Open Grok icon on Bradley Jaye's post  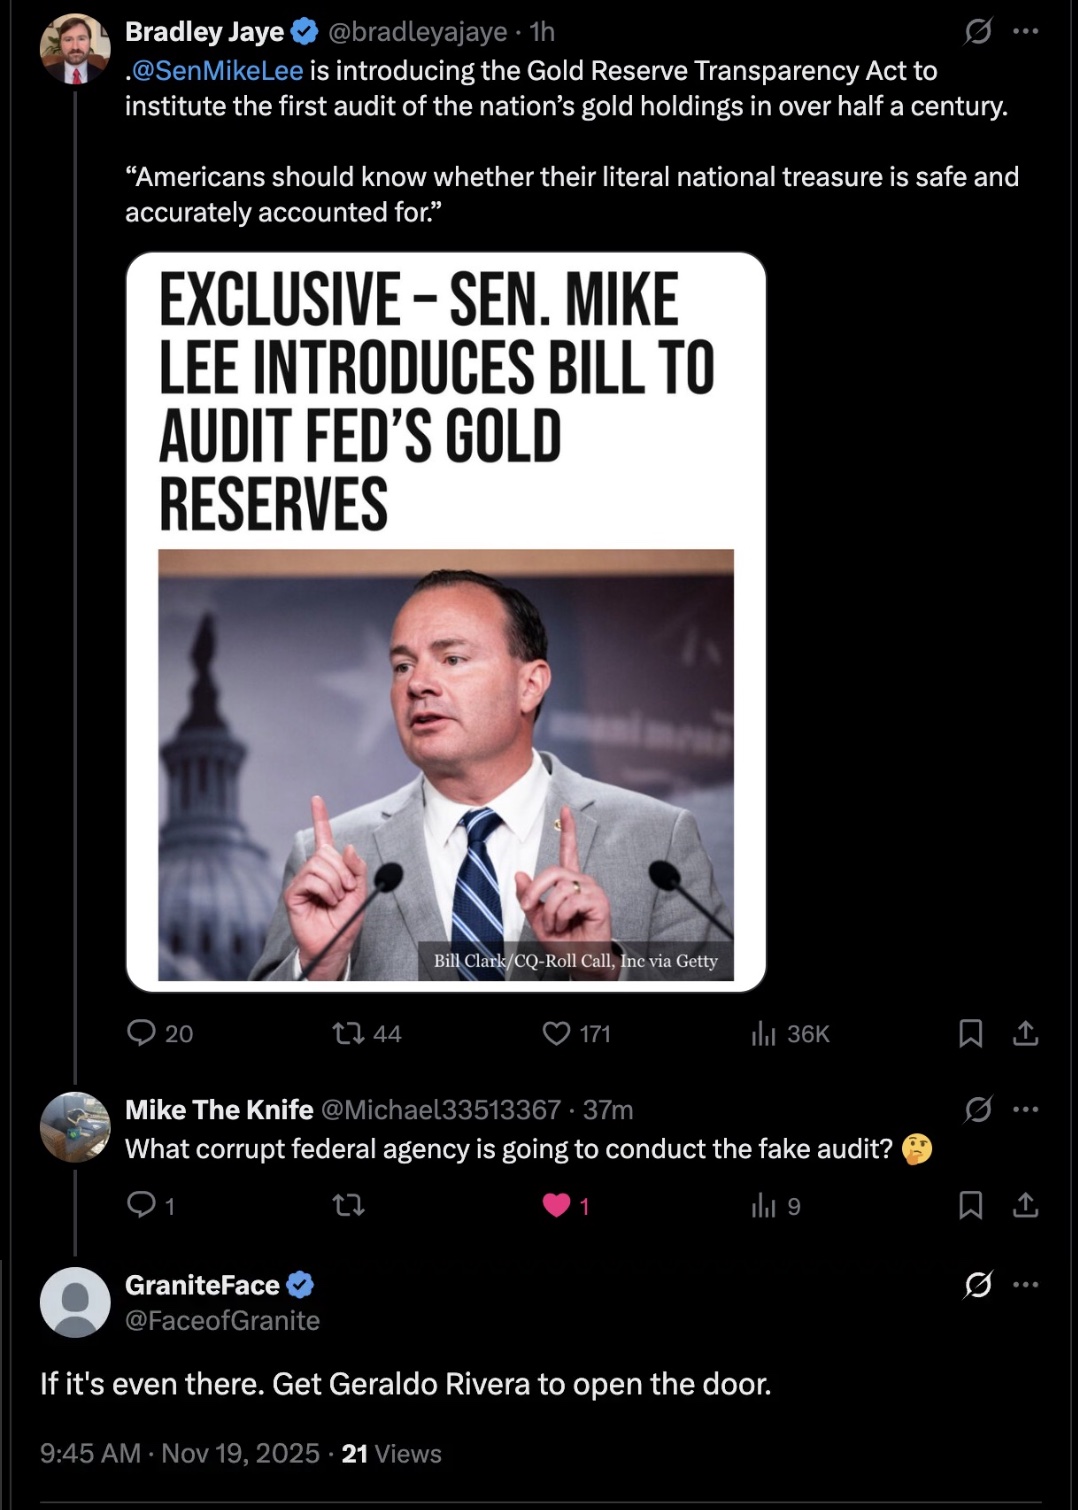click(x=977, y=32)
